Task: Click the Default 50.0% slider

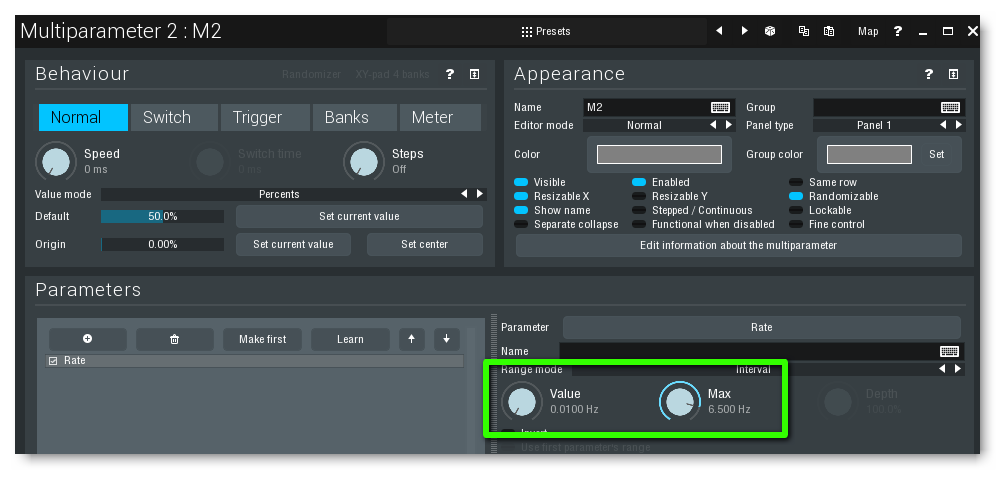Action: coord(162,216)
